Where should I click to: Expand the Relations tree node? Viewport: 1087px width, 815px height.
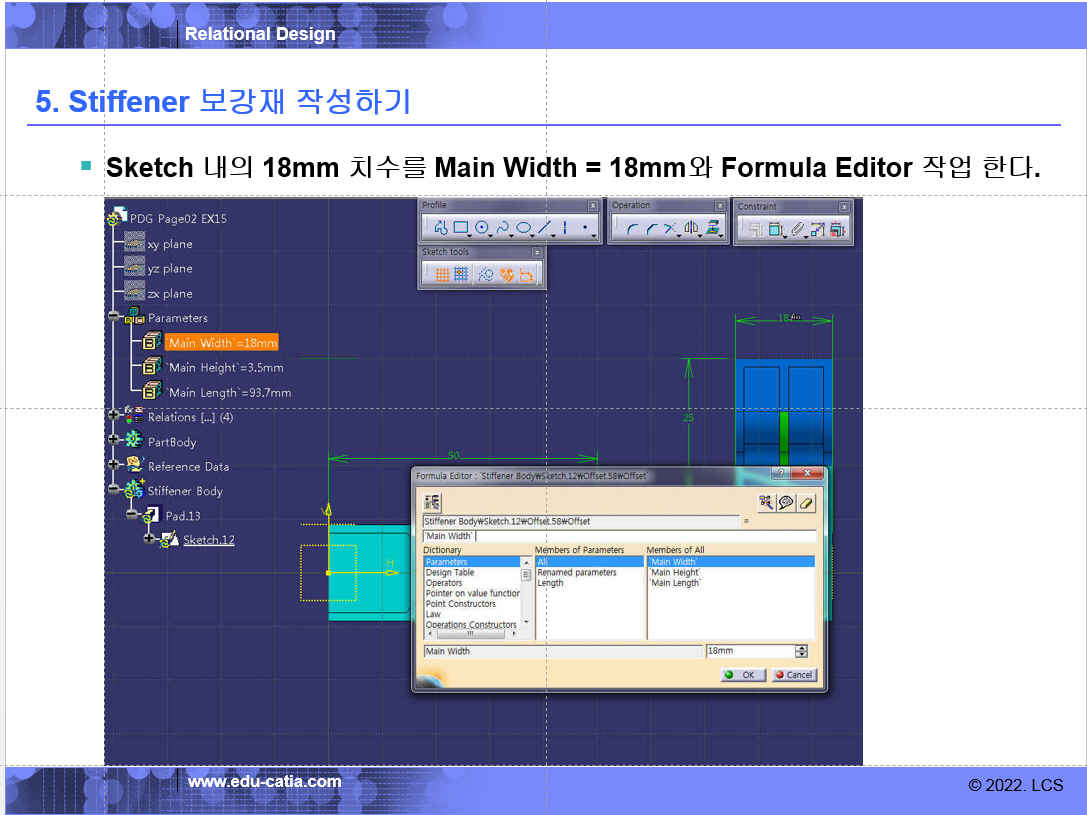pos(114,417)
